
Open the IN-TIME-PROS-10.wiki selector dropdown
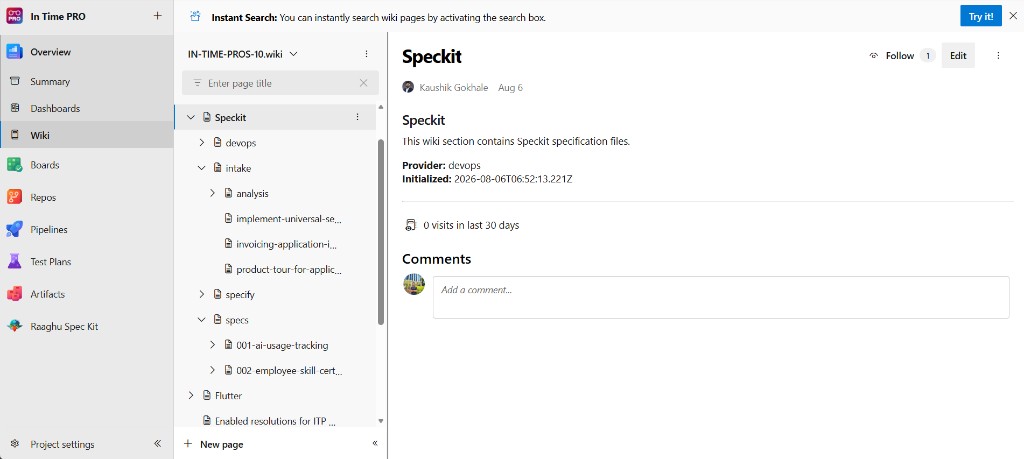click(293, 54)
